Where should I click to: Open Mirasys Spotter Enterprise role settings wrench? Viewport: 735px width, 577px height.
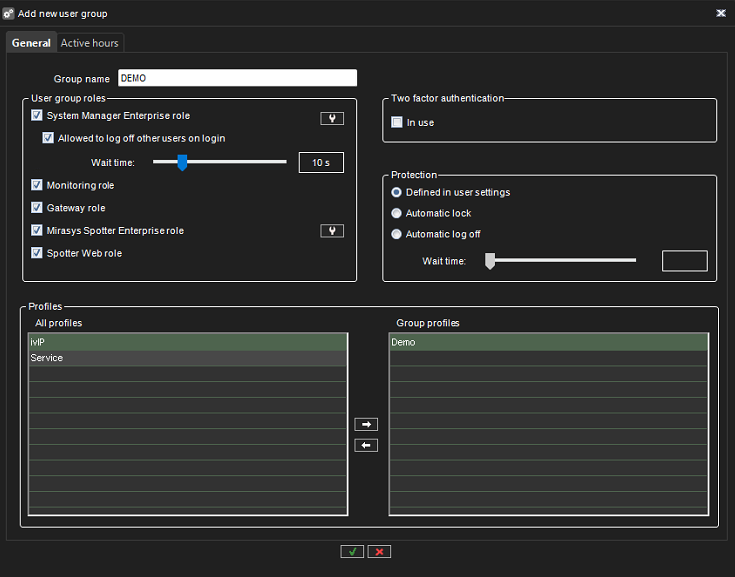(x=332, y=231)
